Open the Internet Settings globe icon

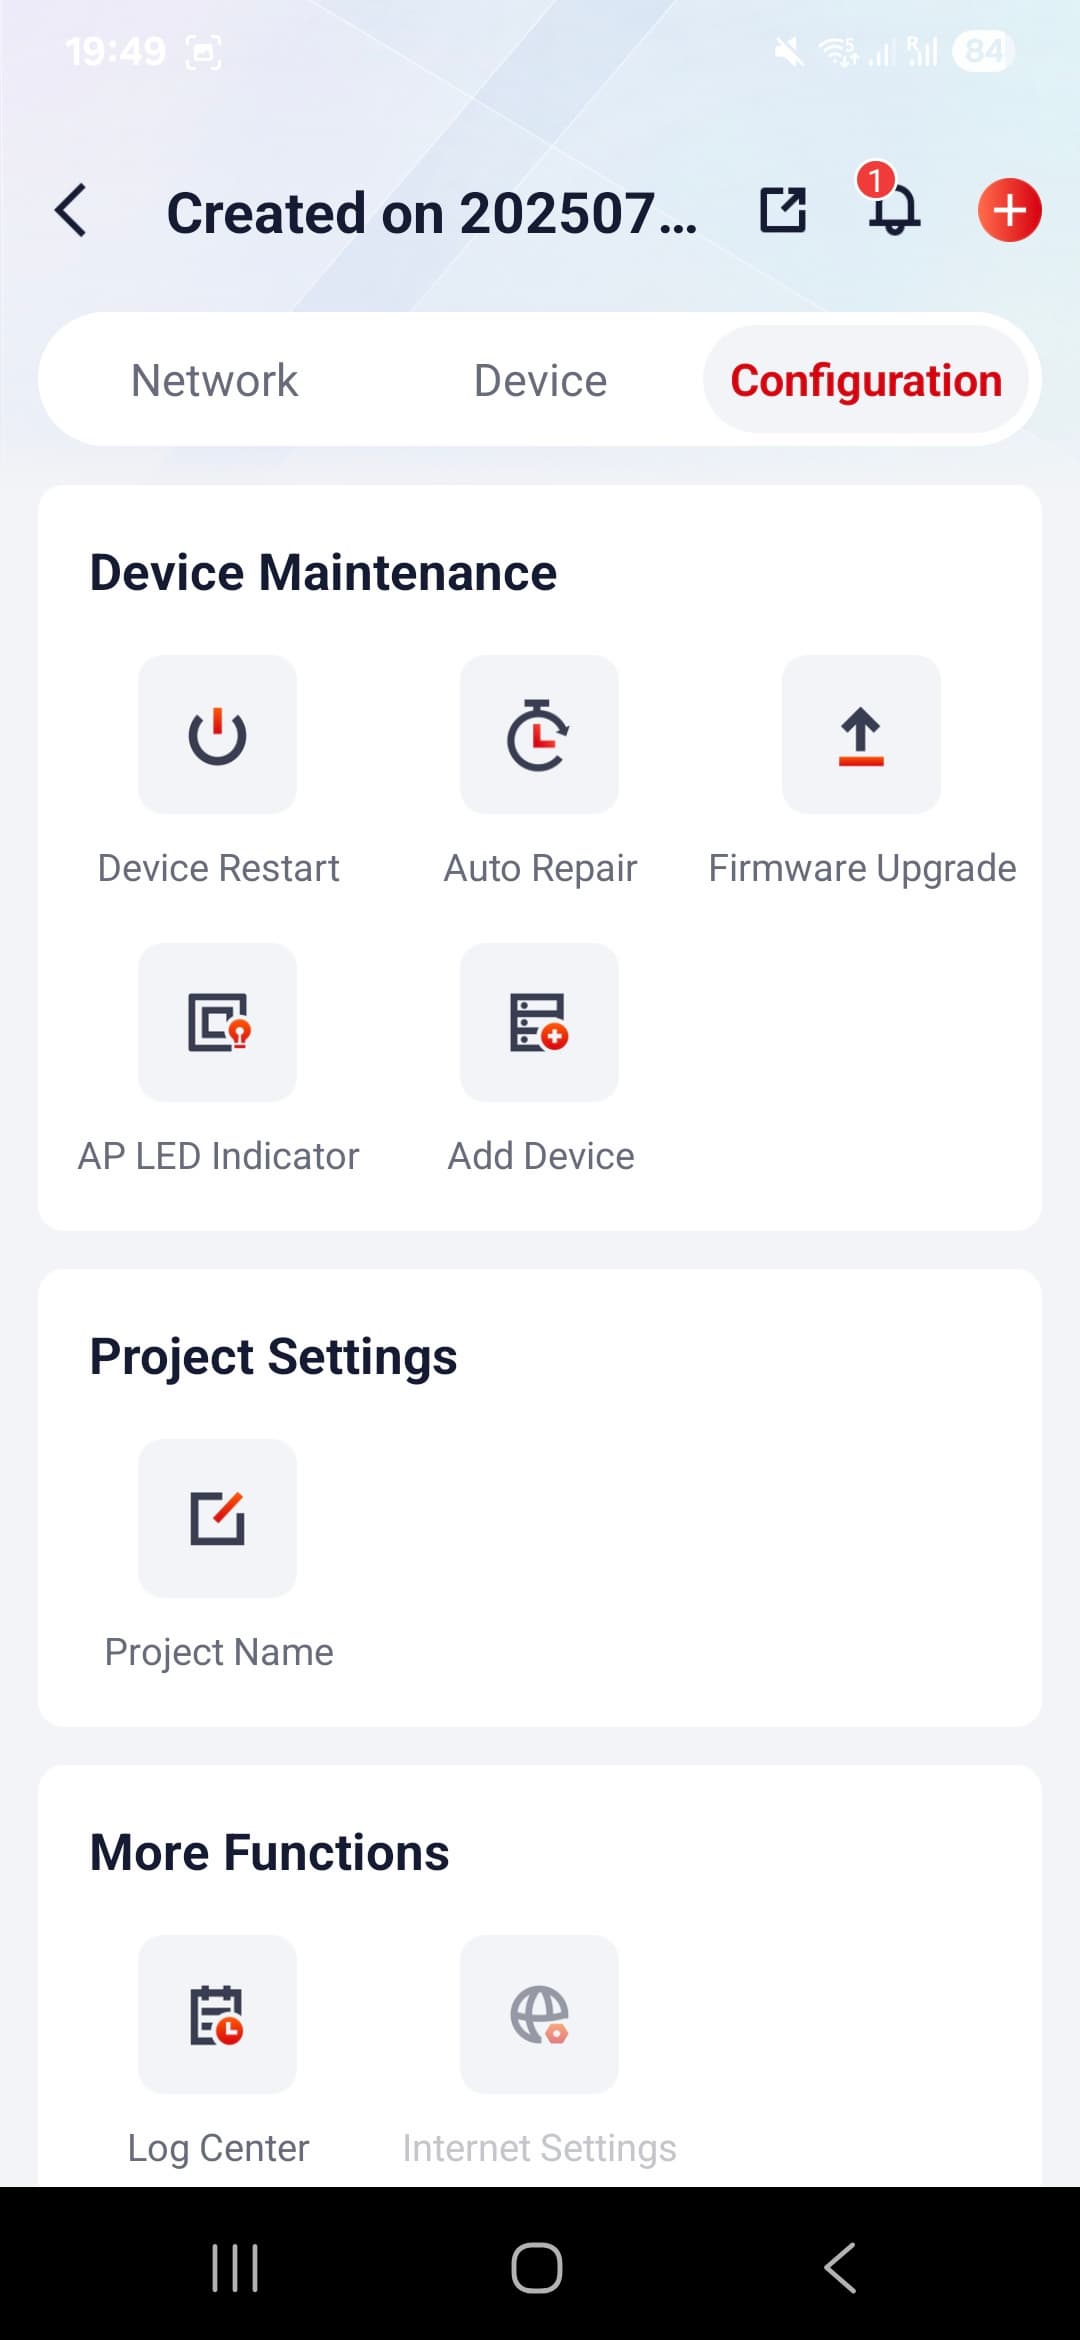coord(539,2014)
